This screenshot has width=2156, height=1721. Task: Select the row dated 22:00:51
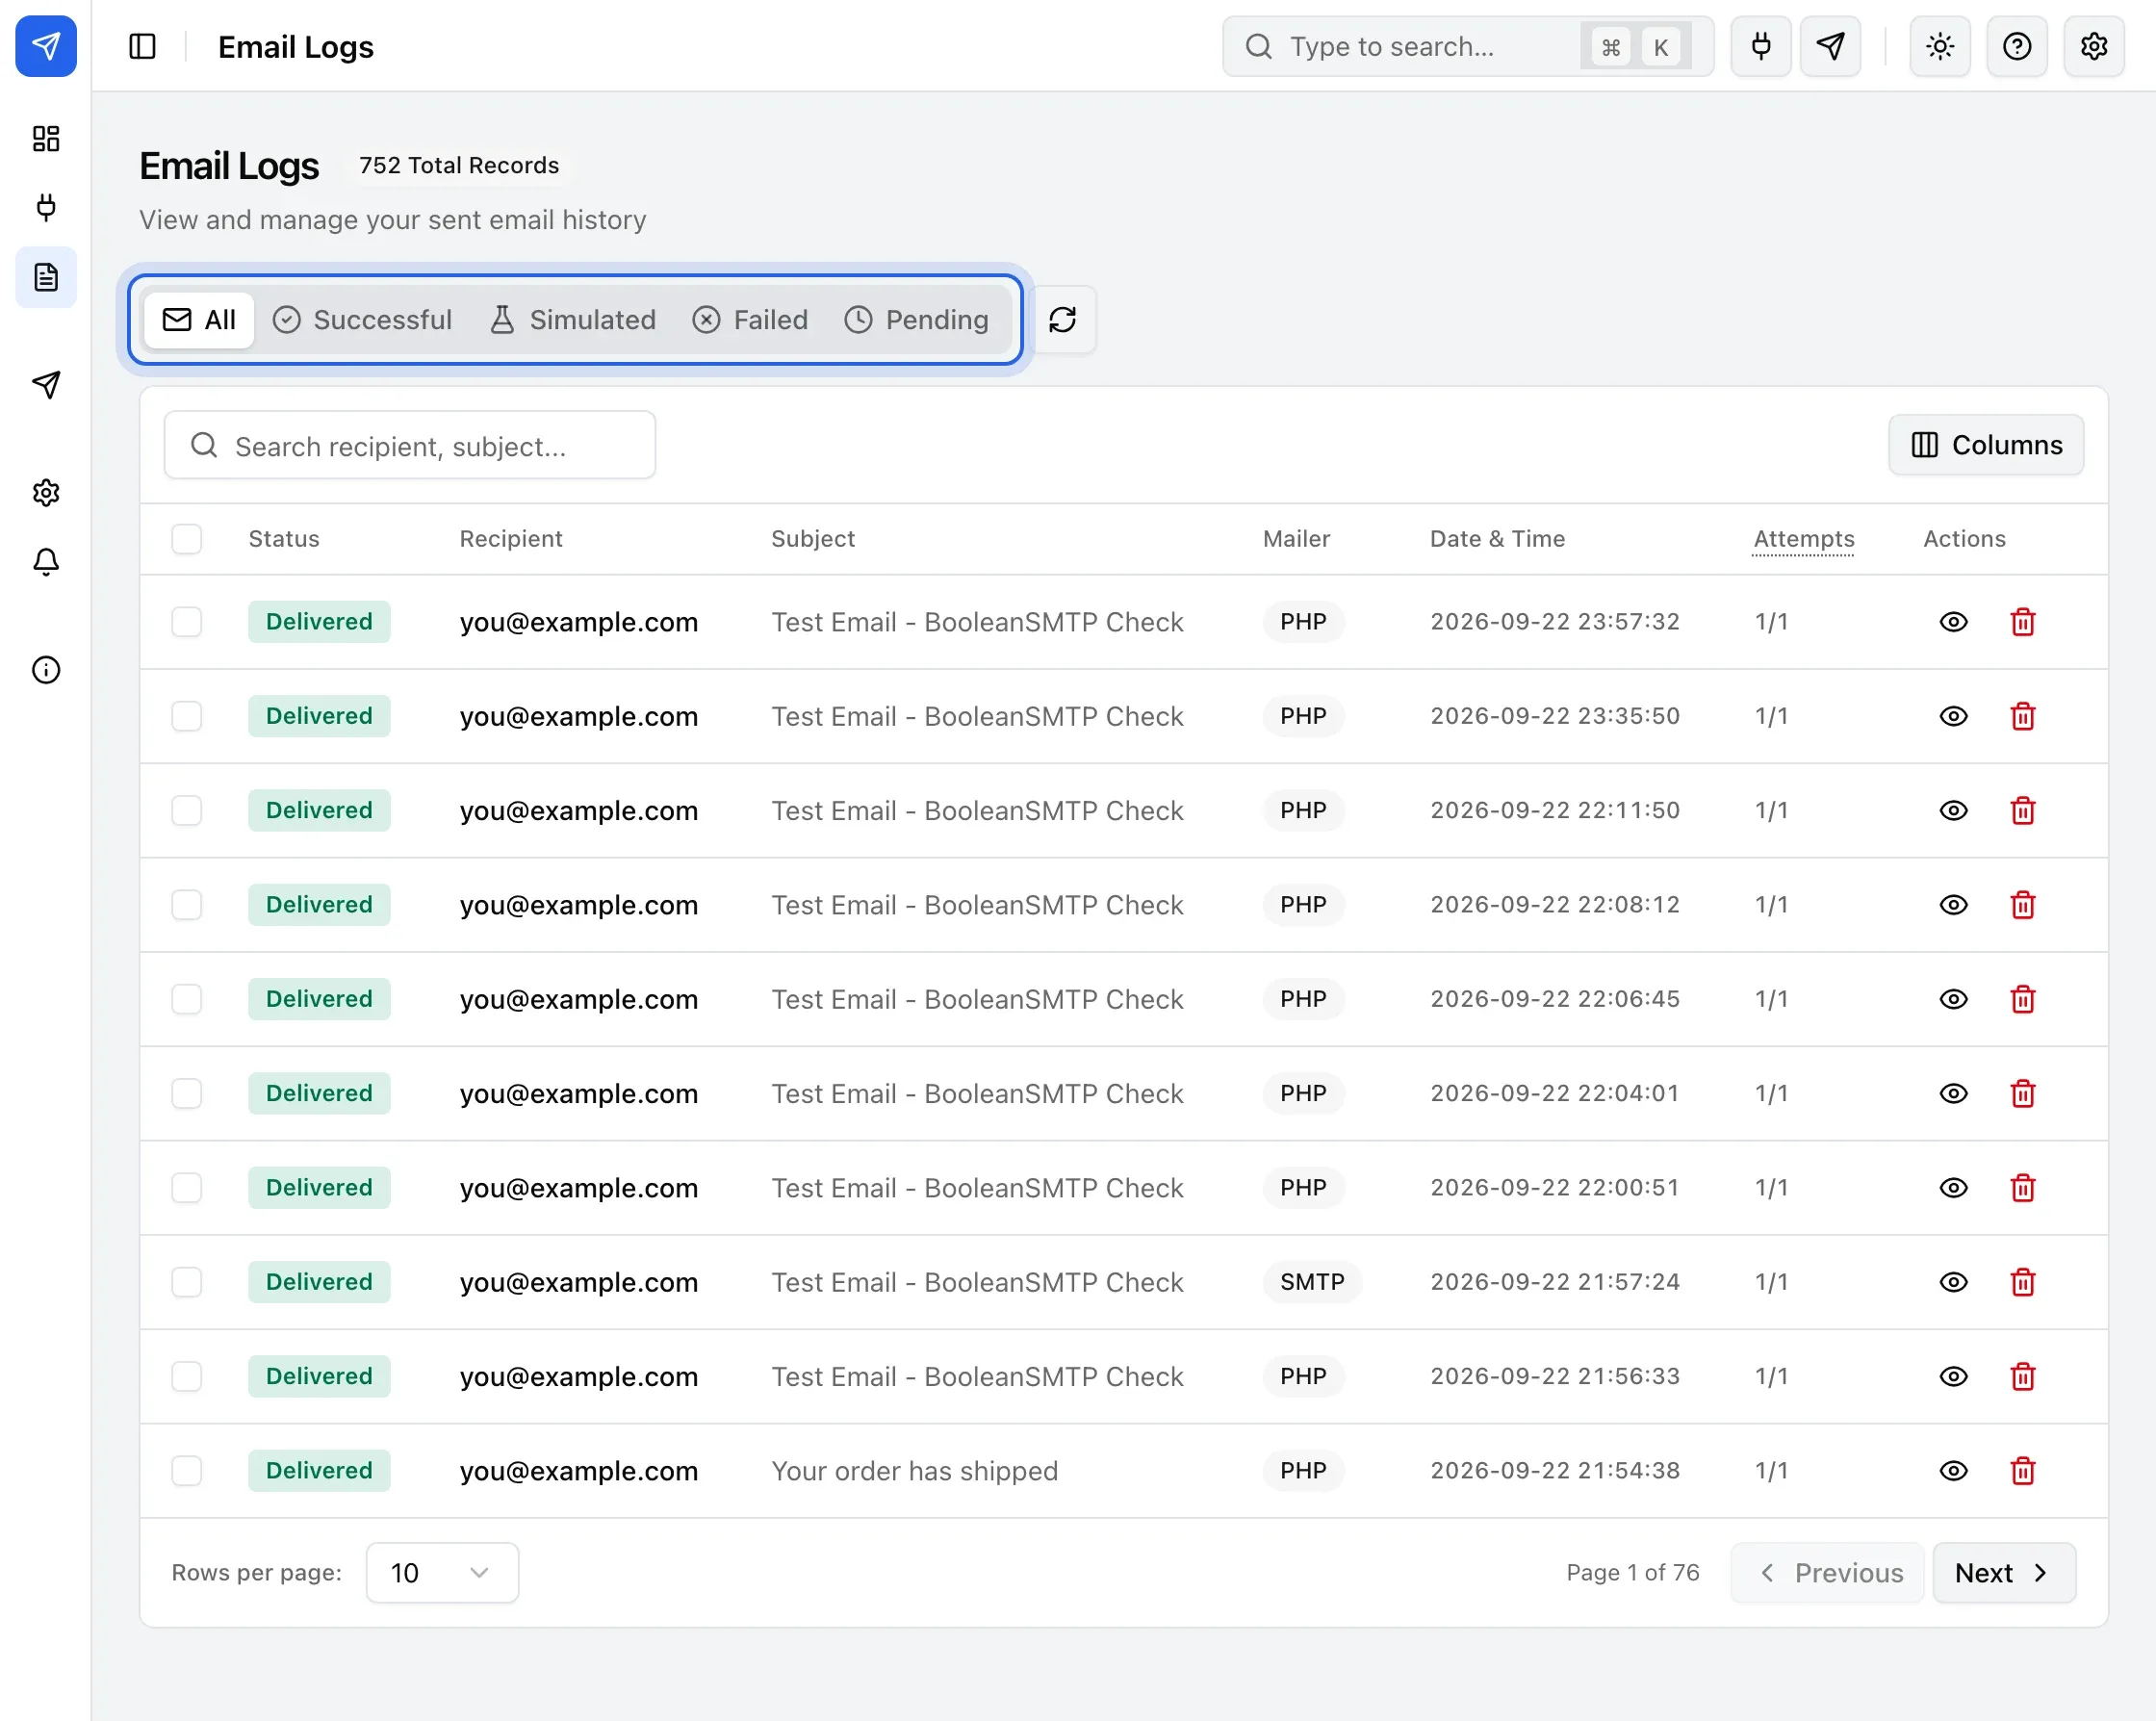click(187, 1188)
